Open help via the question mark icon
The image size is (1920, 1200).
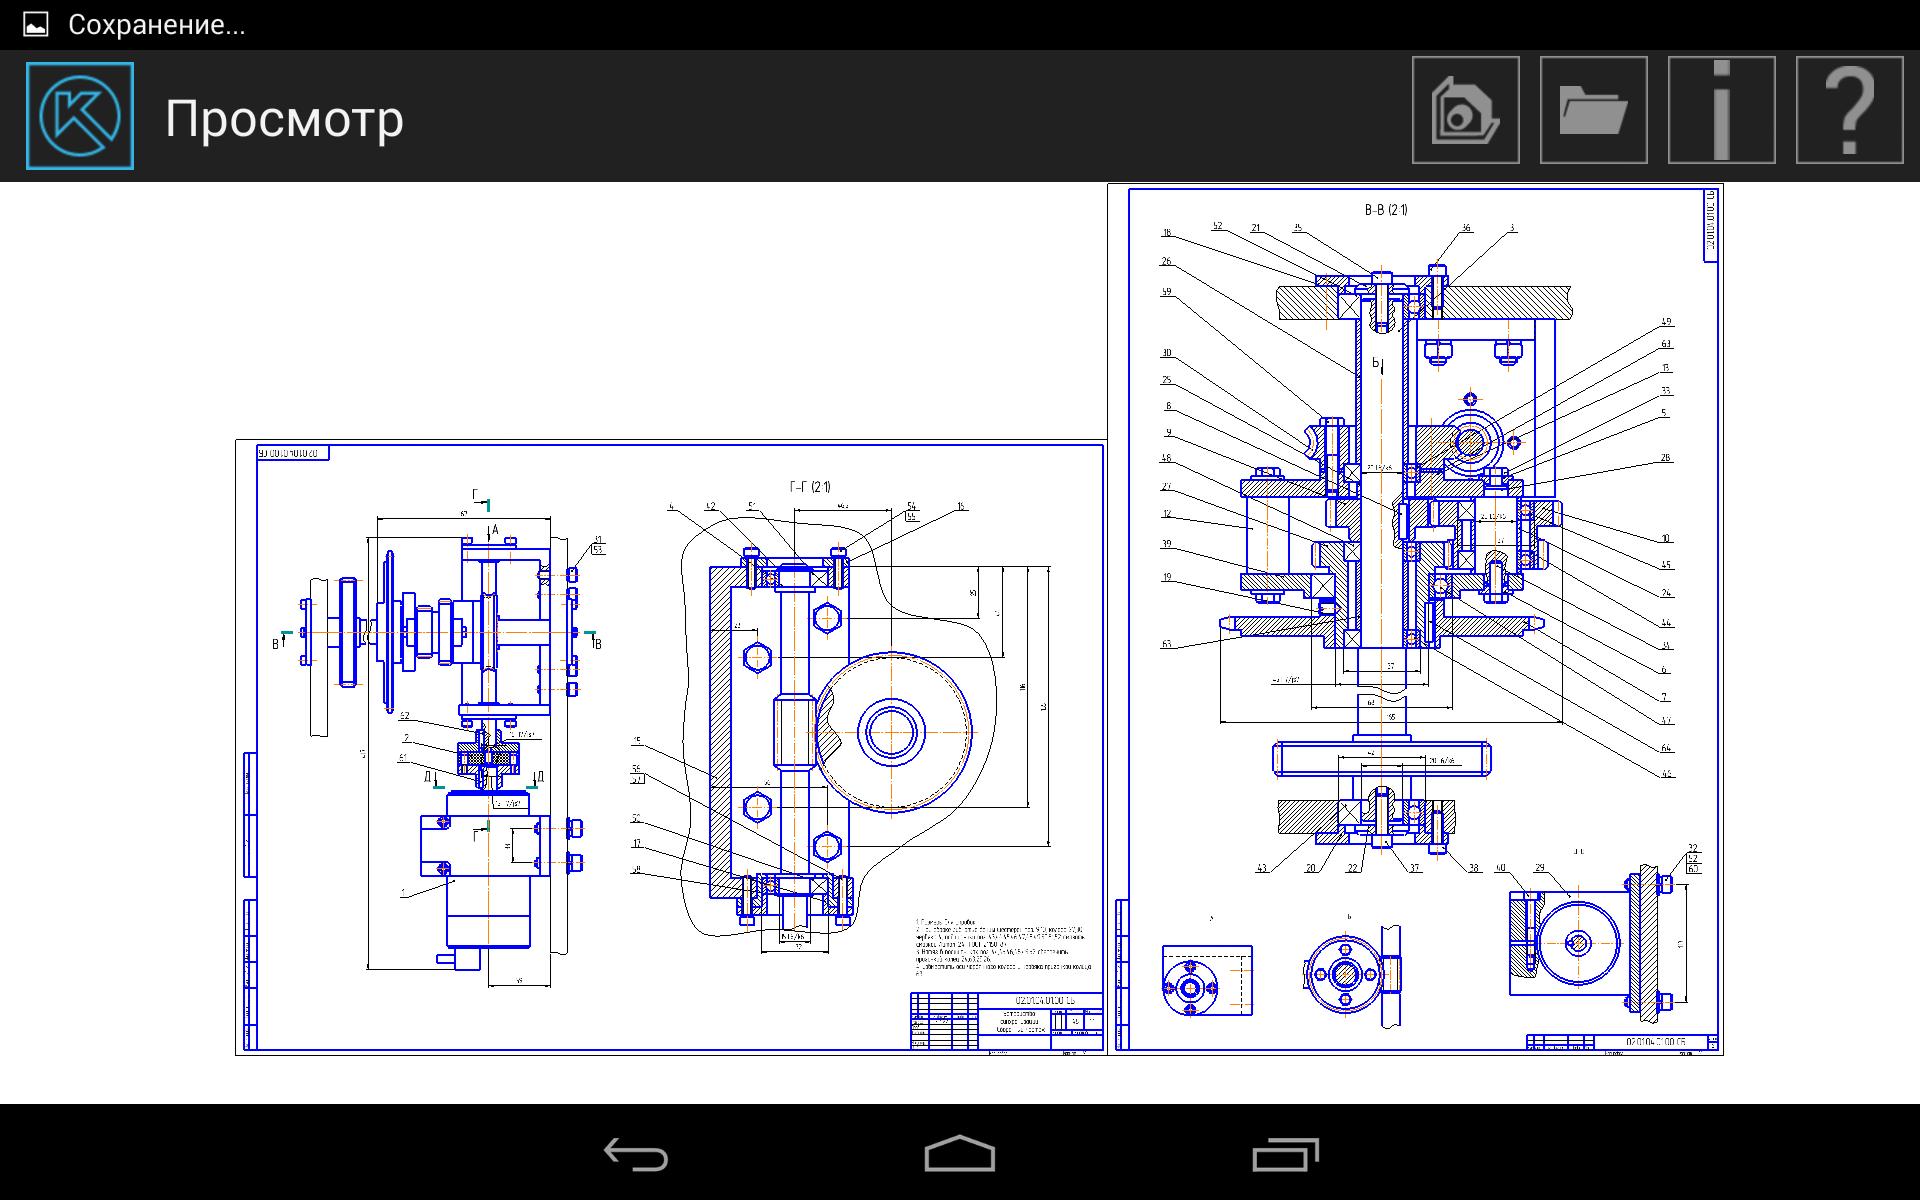point(1849,110)
